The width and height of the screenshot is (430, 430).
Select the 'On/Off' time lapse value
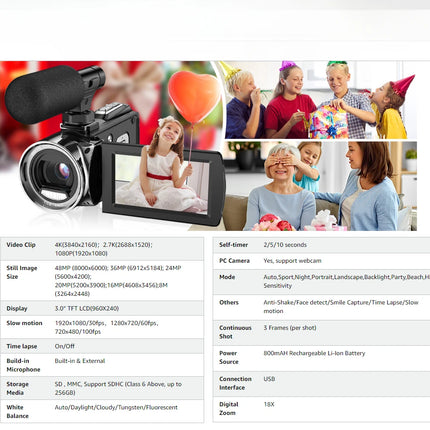pos(65,346)
